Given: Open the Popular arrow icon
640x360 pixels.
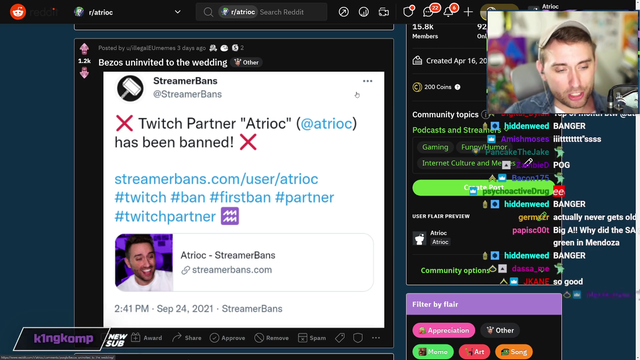Looking at the screenshot, I should pos(344,12).
